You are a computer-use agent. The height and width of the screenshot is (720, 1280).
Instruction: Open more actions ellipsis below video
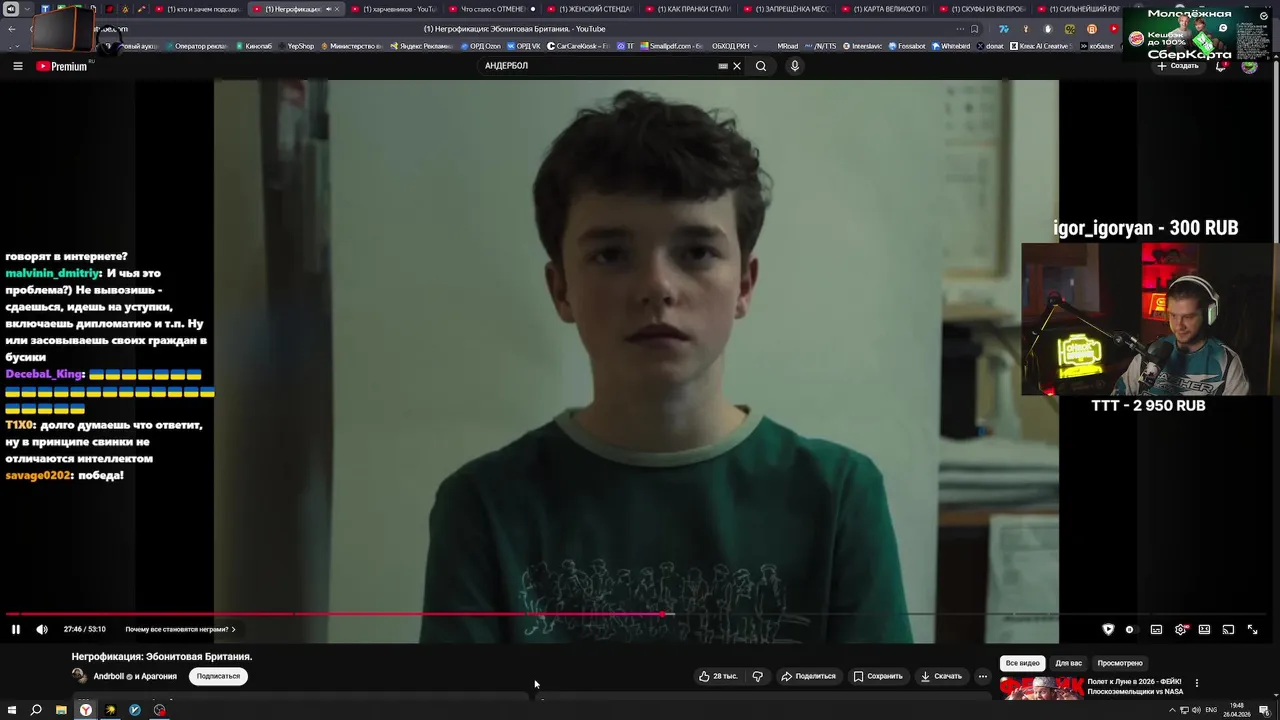point(983,677)
